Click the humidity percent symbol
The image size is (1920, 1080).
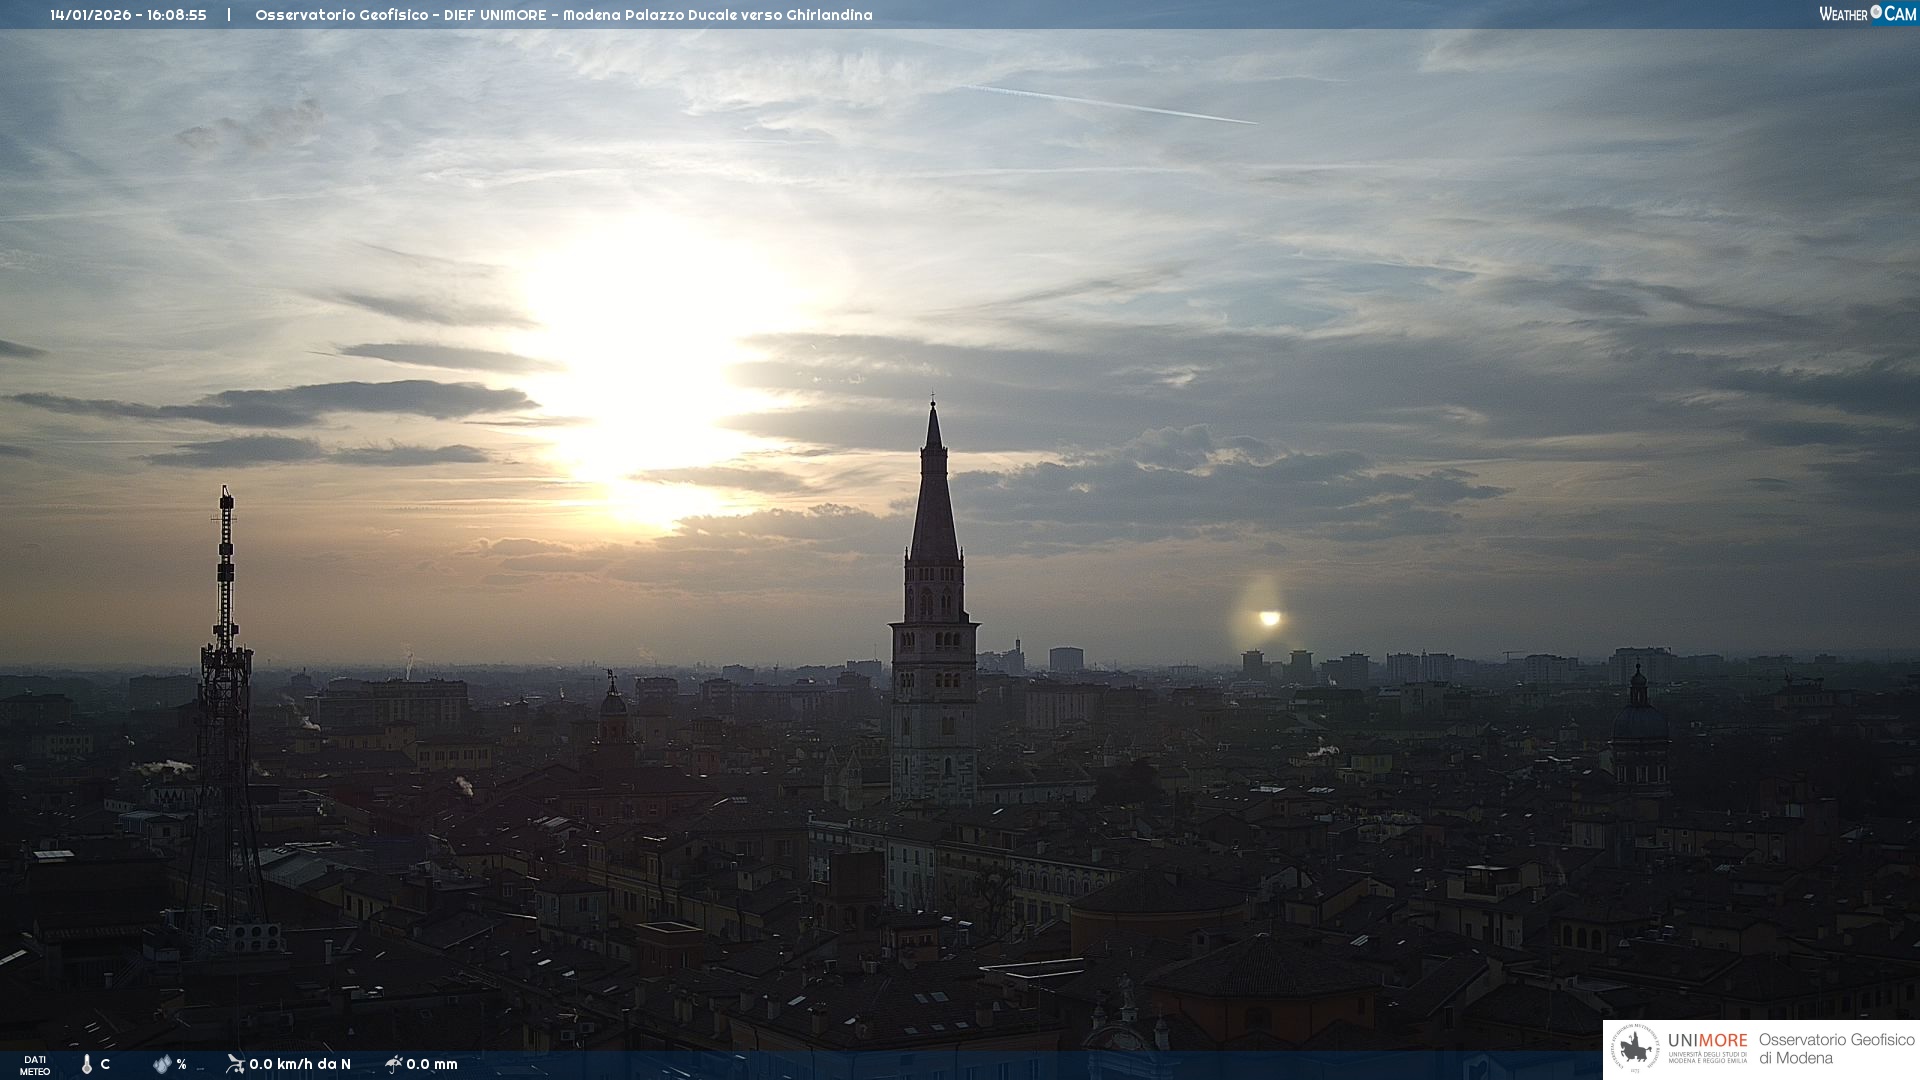tap(181, 1064)
